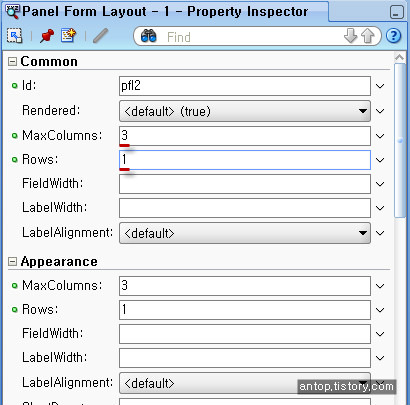
Task: Collapse the Appearance section
Action: coord(12,262)
